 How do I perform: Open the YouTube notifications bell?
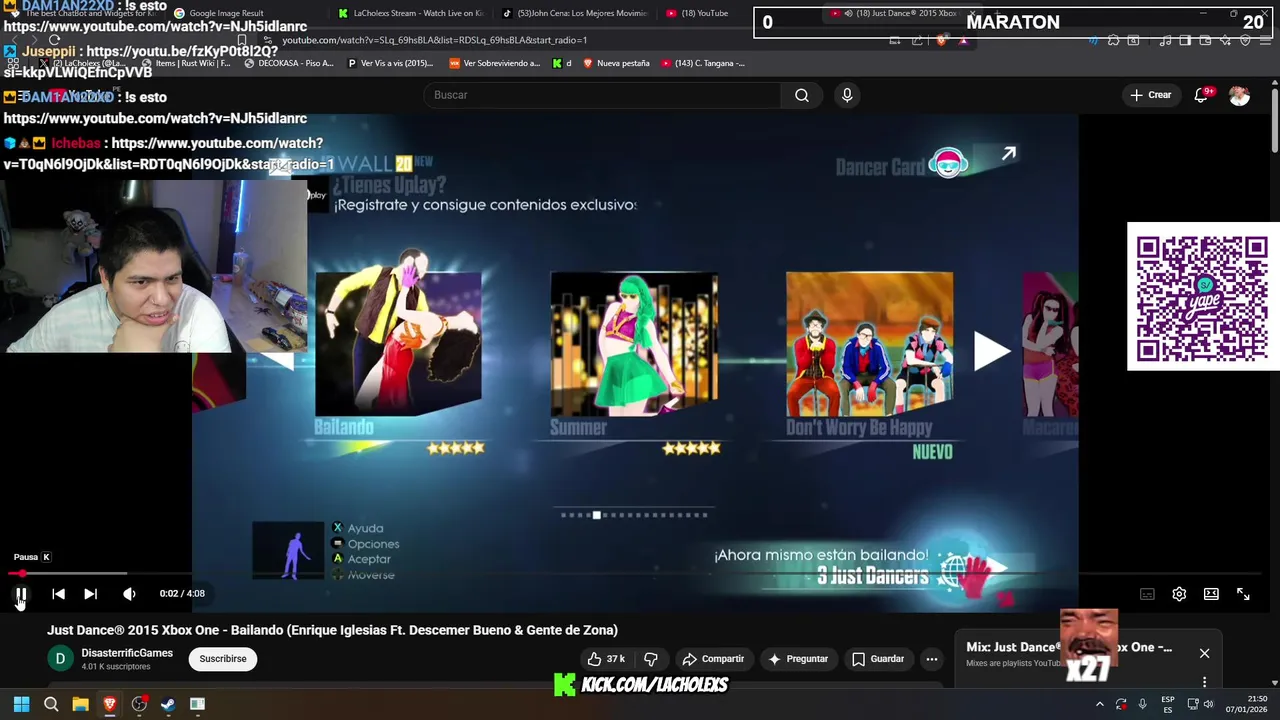click(1201, 95)
